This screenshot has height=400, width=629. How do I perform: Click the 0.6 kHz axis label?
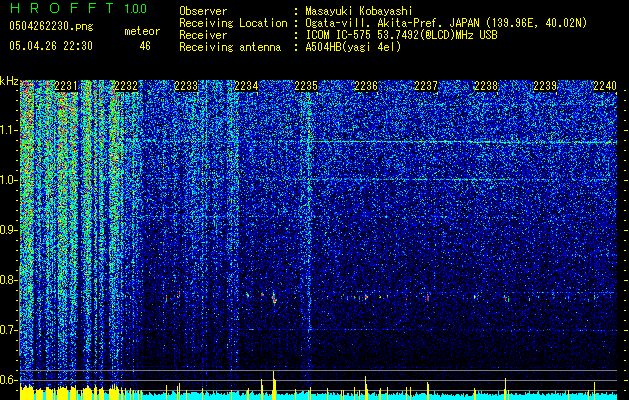coord(9,380)
